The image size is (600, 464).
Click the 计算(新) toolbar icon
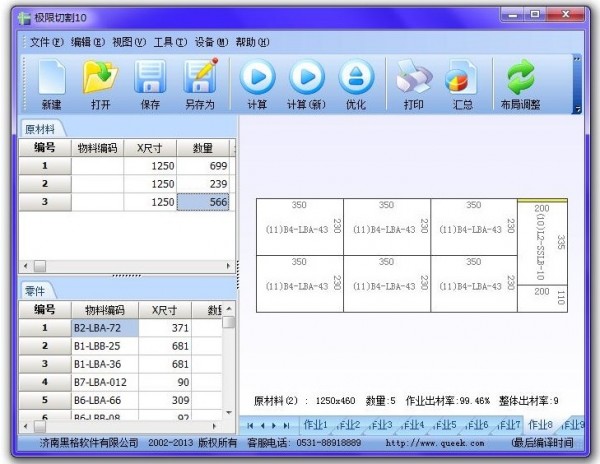click(306, 84)
